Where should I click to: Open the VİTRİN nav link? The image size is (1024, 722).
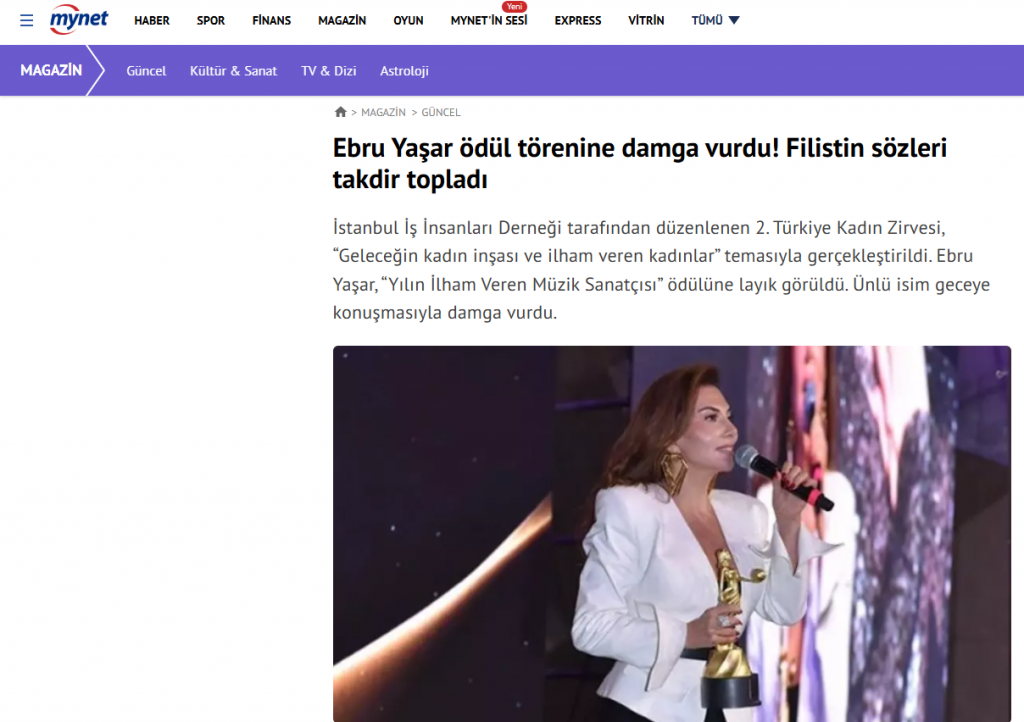(646, 20)
